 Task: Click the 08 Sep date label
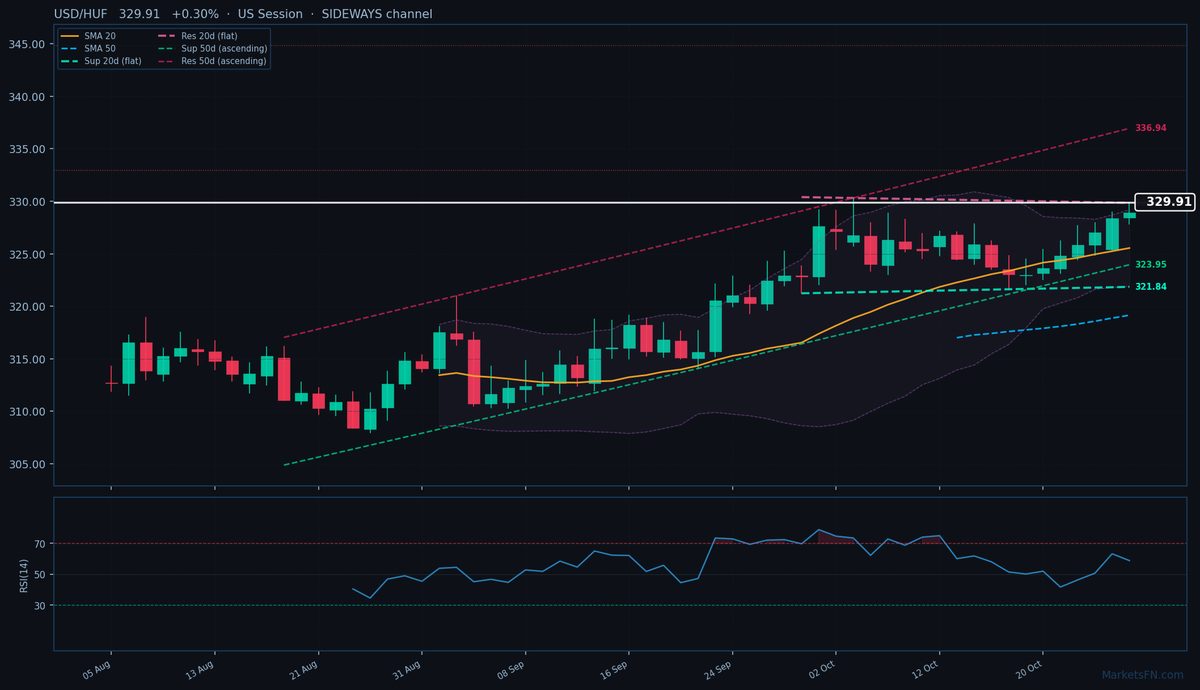[510, 669]
